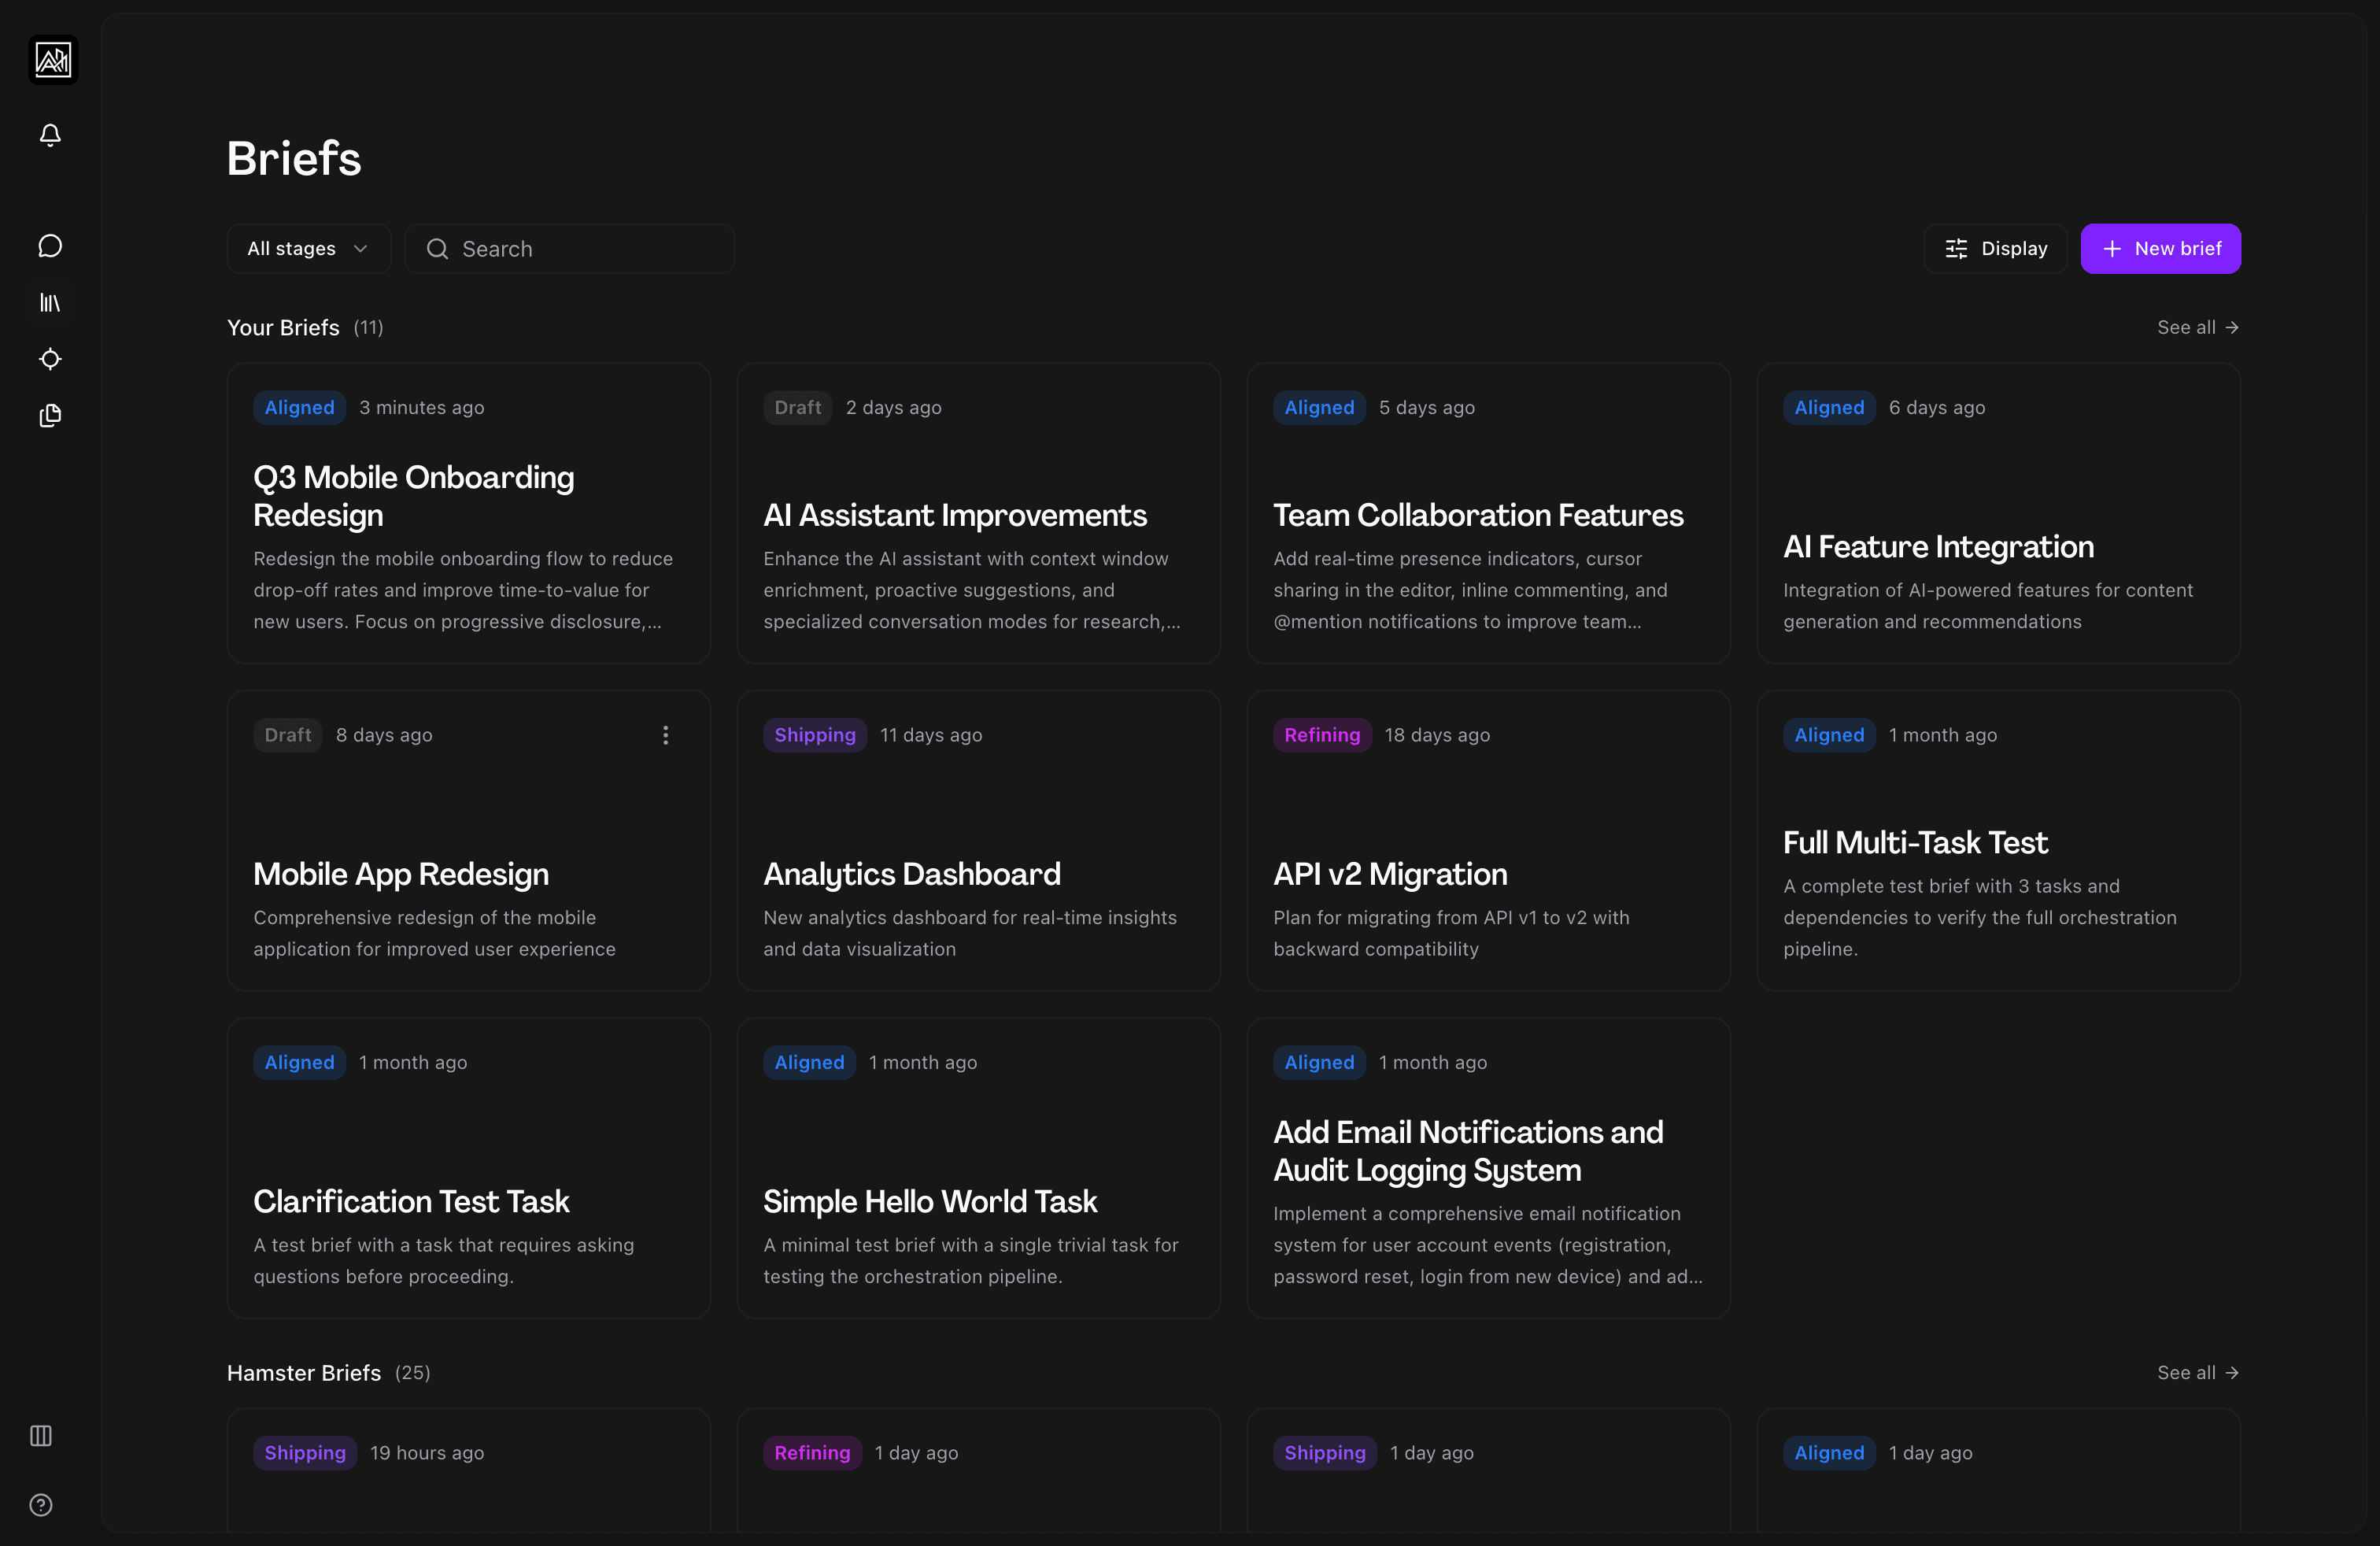Image resolution: width=2380 pixels, height=1546 pixels.
Task: Click the app logo at top left
Action: tap(53, 59)
